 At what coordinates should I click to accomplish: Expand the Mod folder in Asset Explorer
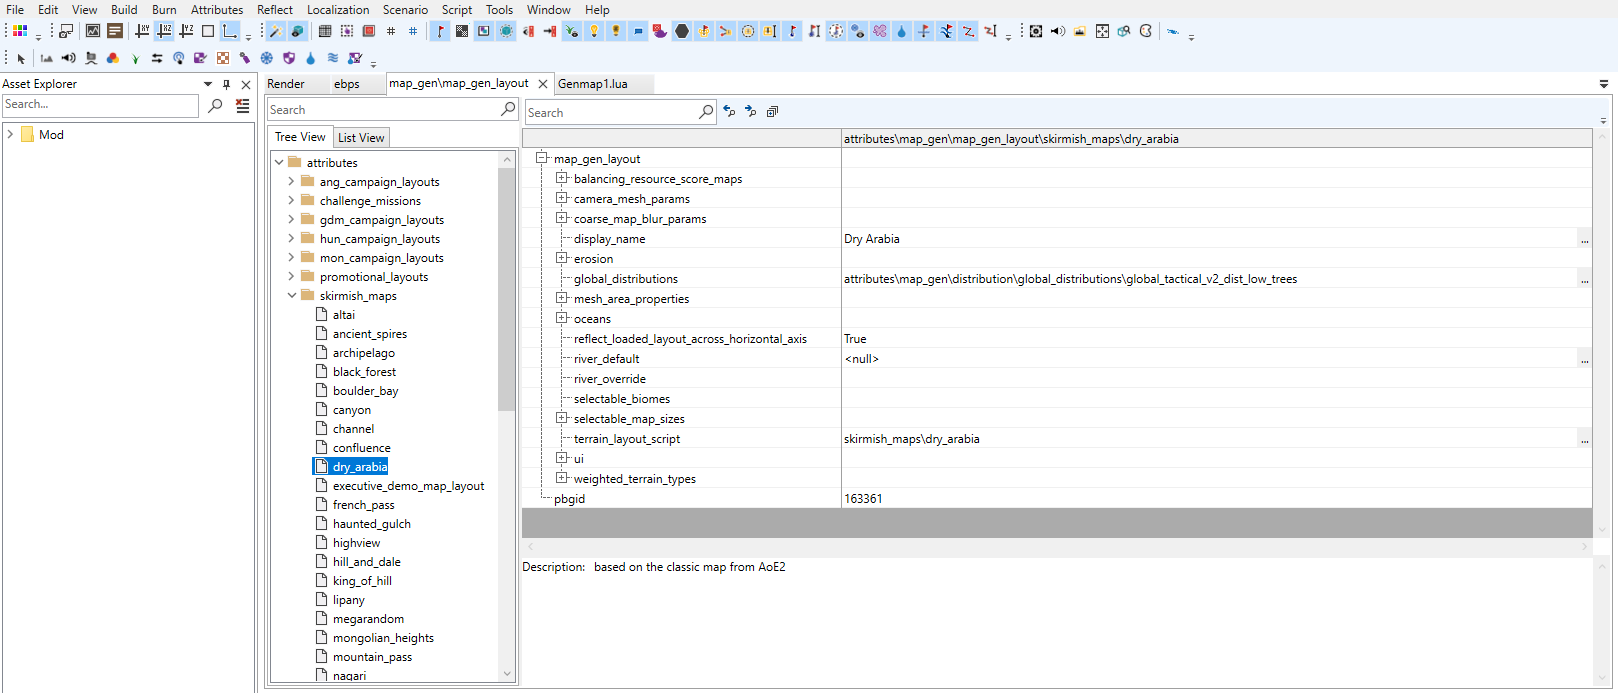(10, 134)
